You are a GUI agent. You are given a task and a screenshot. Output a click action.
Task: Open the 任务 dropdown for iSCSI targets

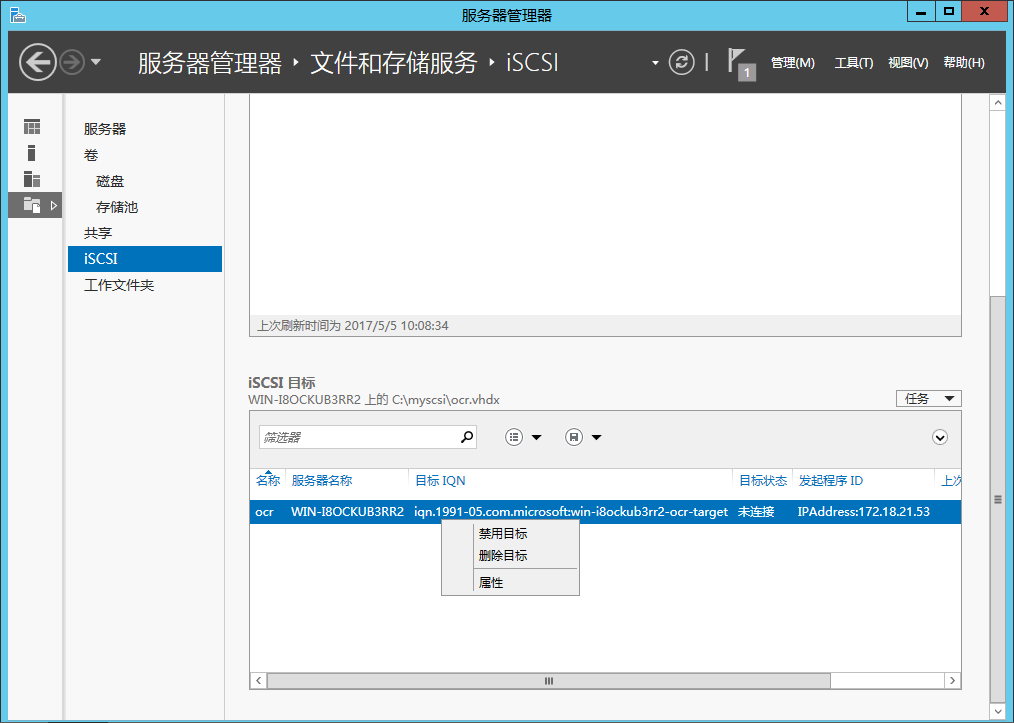click(928, 398)
